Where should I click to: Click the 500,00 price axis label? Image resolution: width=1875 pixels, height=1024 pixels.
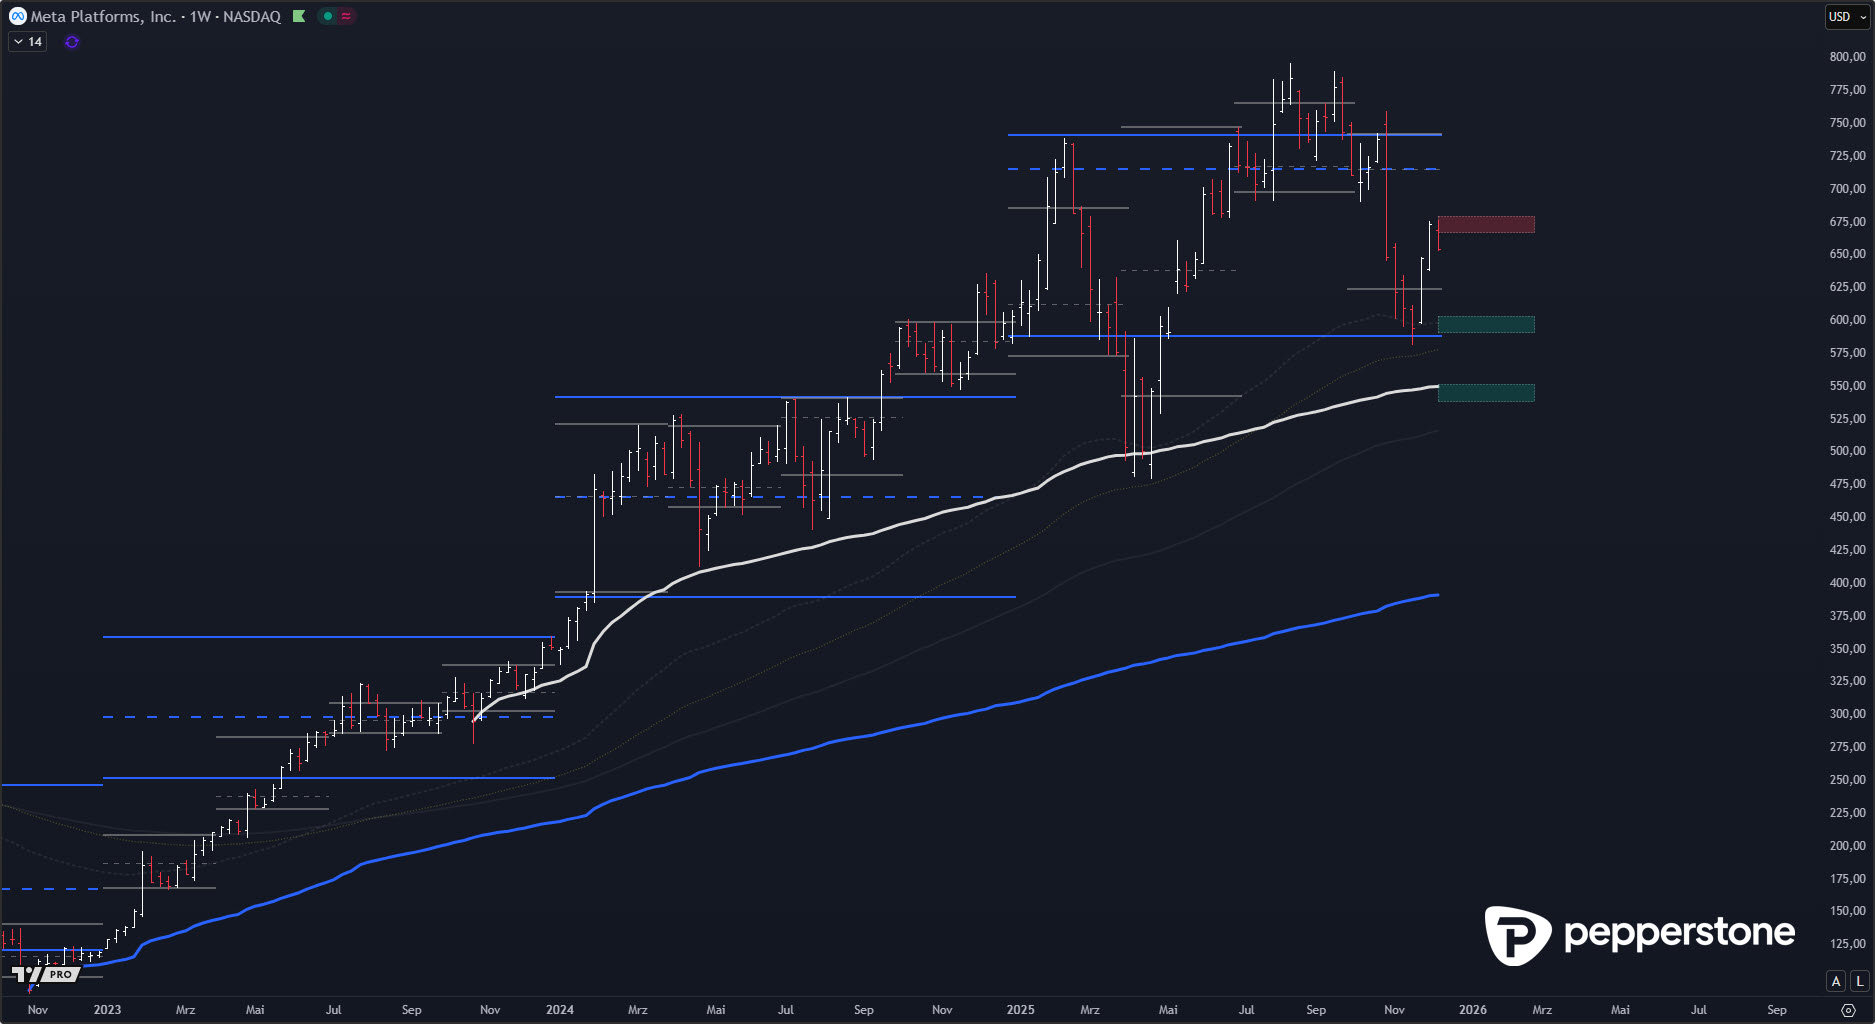(x=1848, y=451)
